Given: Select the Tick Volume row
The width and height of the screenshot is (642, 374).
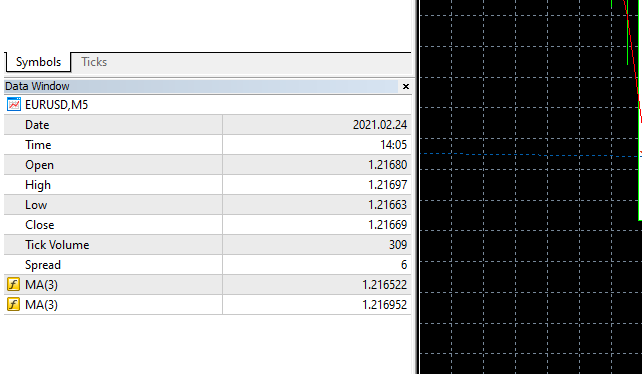Looking at the screenshot, I should click(208, 245).
